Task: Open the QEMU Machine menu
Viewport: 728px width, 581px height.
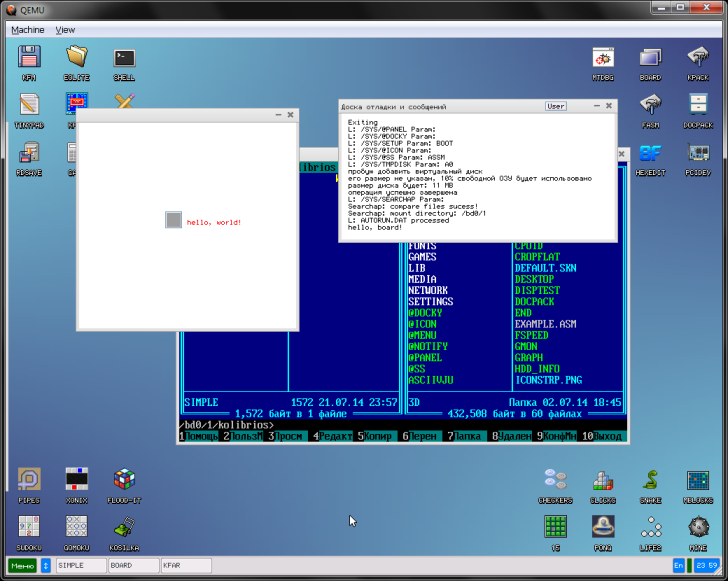Action: click(28, 30)
